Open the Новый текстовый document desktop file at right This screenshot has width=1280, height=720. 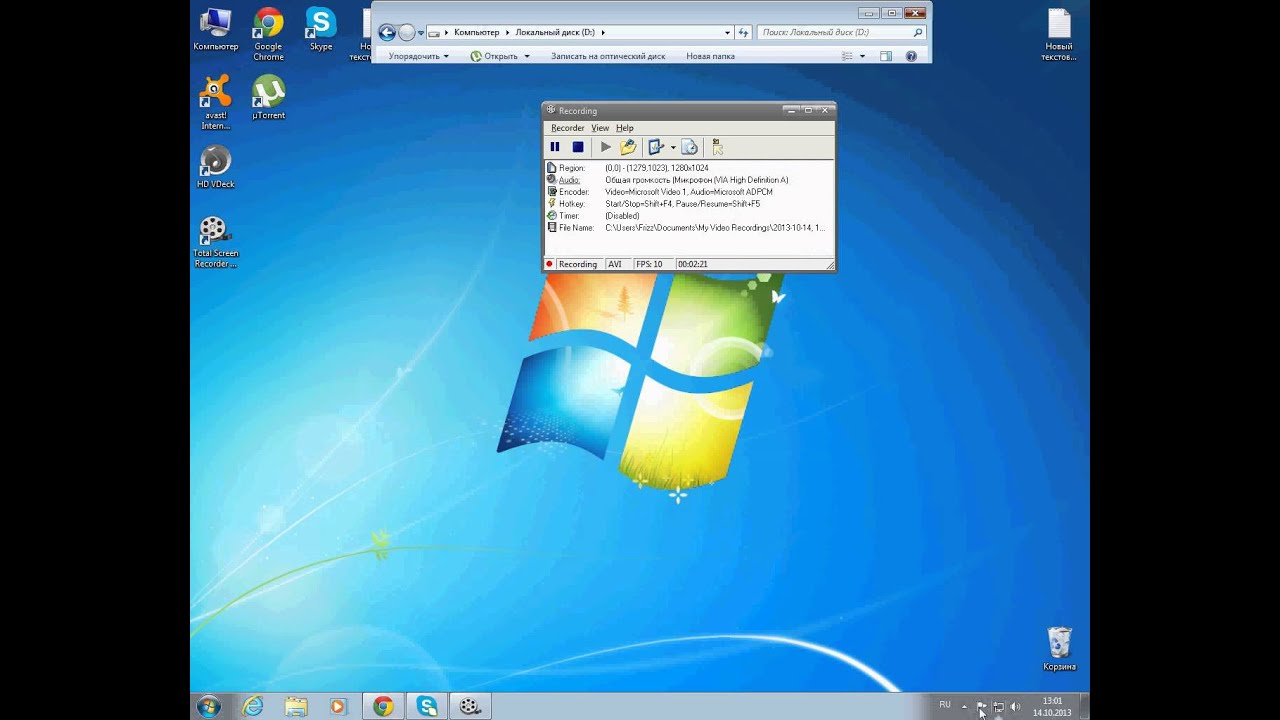coord(1059,35)
